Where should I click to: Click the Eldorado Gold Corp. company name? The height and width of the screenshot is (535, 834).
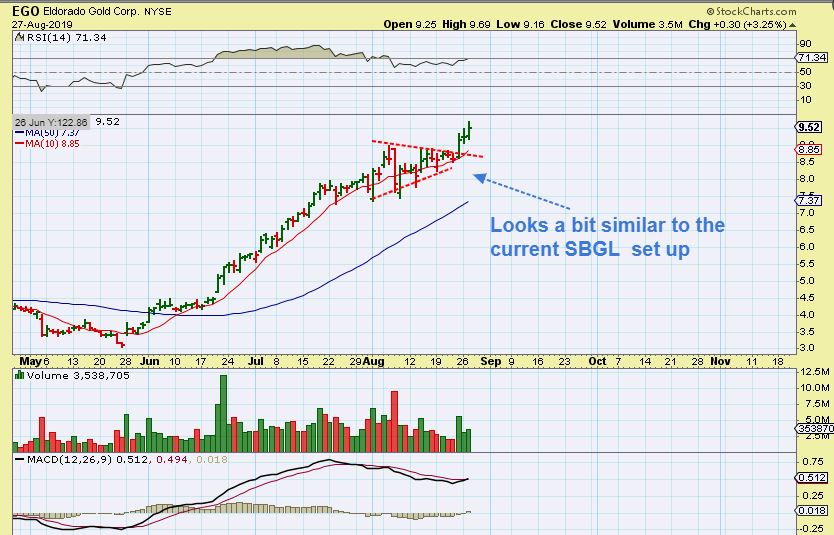coord(92,11)
